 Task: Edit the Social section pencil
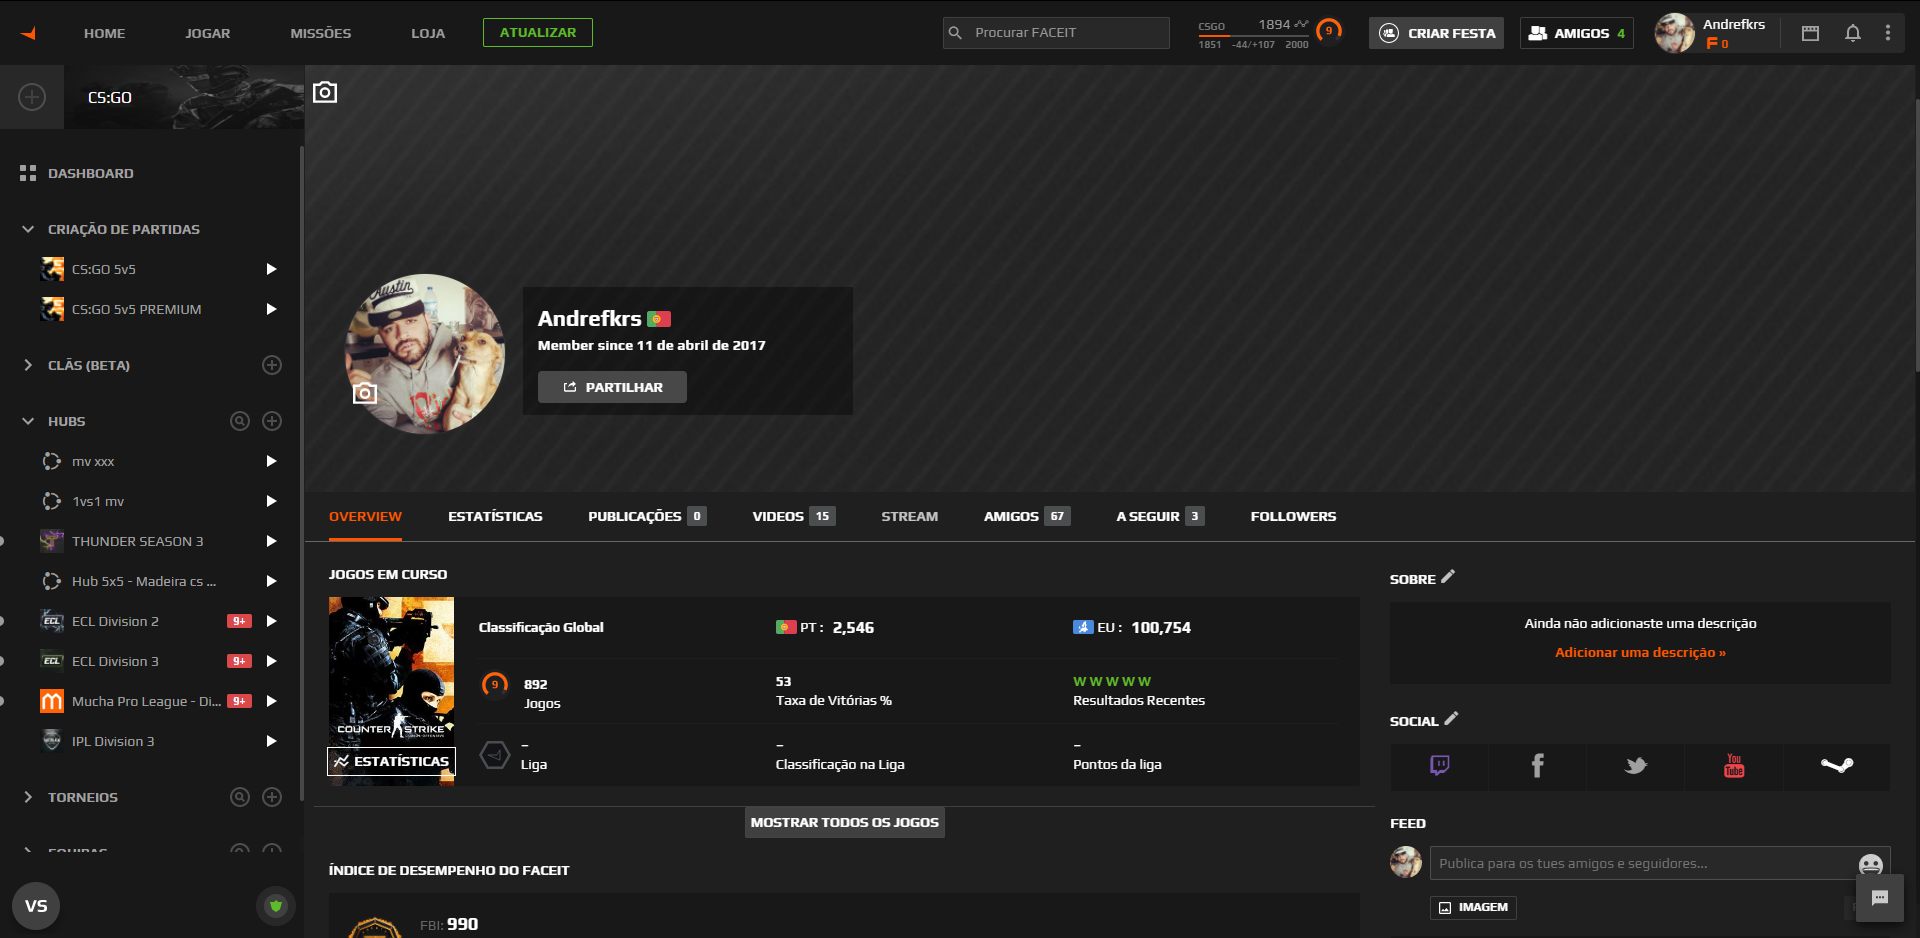(1451, 718)
